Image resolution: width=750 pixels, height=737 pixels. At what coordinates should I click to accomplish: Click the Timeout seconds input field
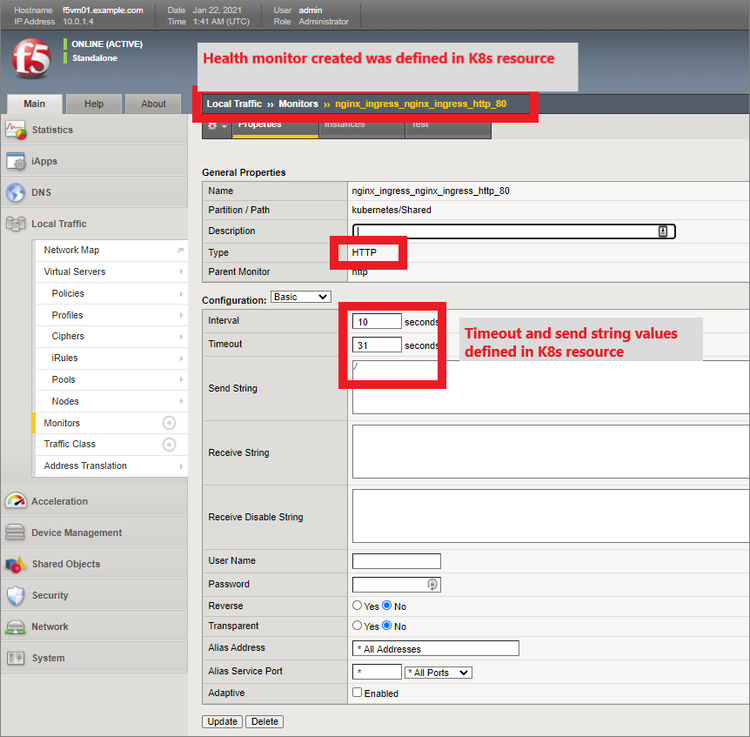pyautogui.click(x=377, y=345)
